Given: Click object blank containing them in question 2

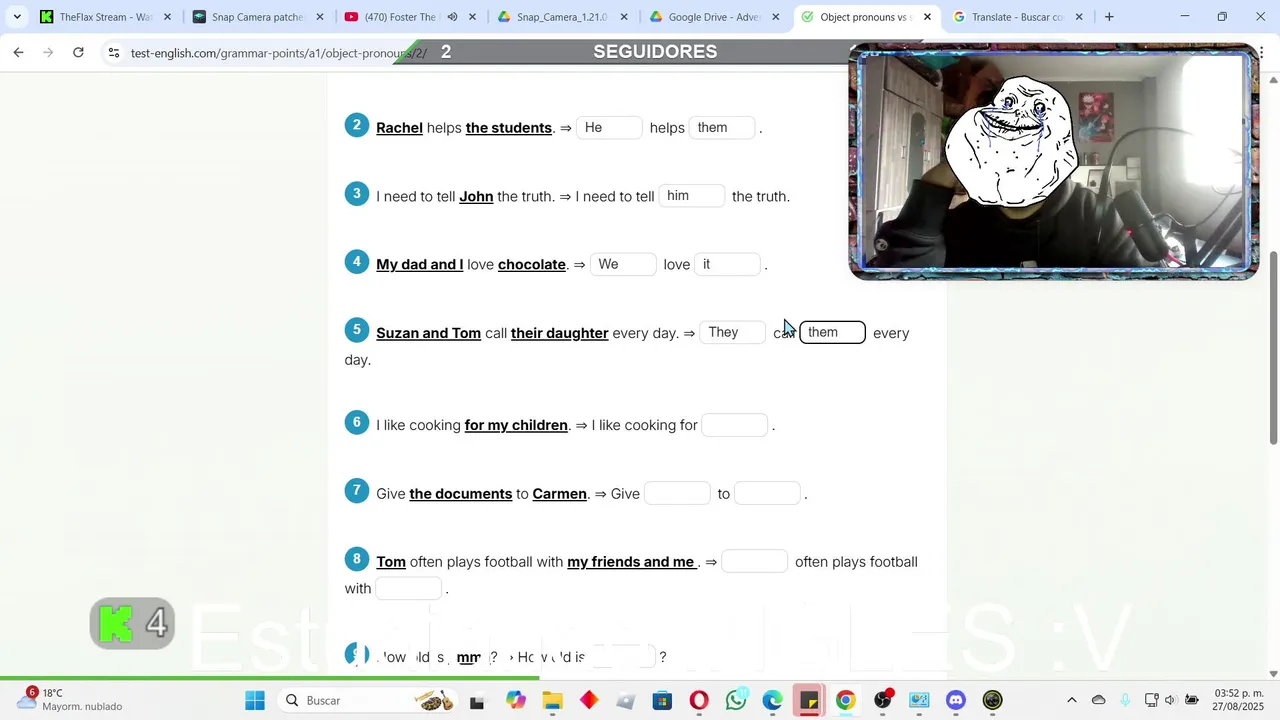Looking at the screenshot, I should [722, 128].
